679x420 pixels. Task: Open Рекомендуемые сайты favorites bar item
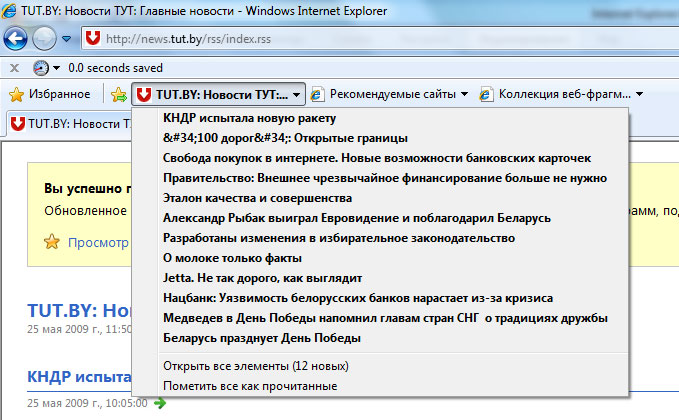click(x=389, y=94)
